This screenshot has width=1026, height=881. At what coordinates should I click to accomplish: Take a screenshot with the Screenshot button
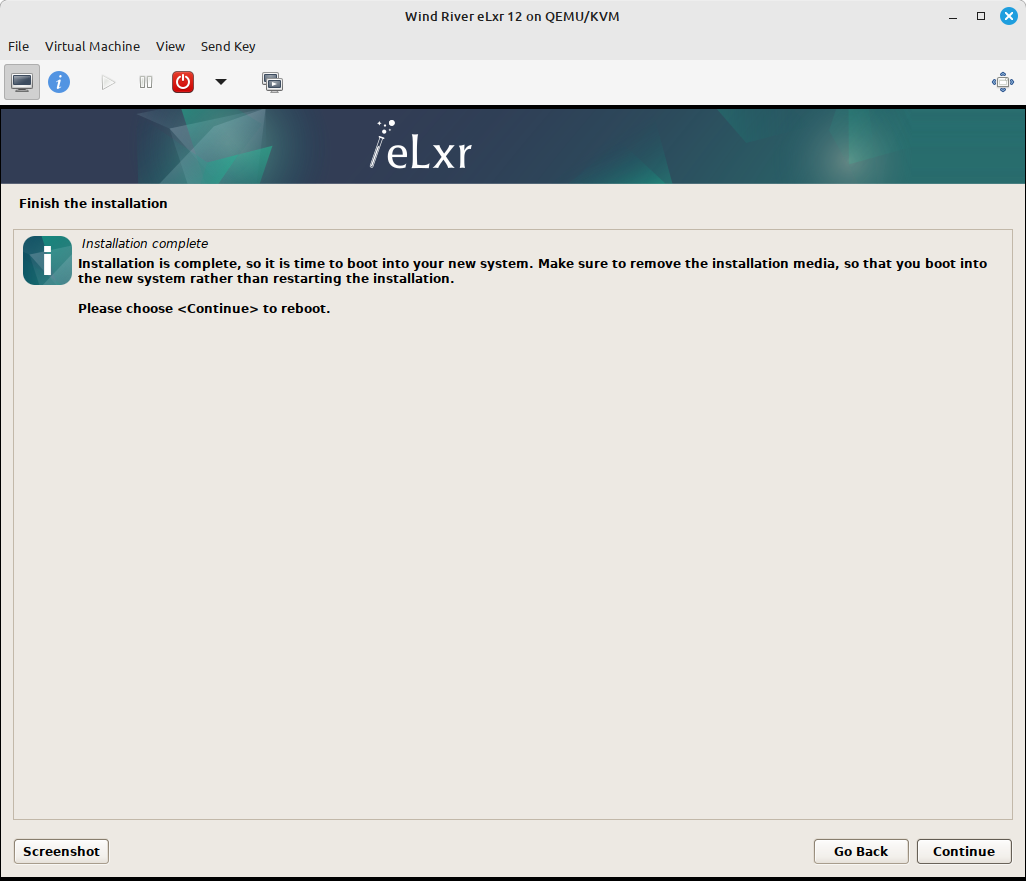pos(60,851)
